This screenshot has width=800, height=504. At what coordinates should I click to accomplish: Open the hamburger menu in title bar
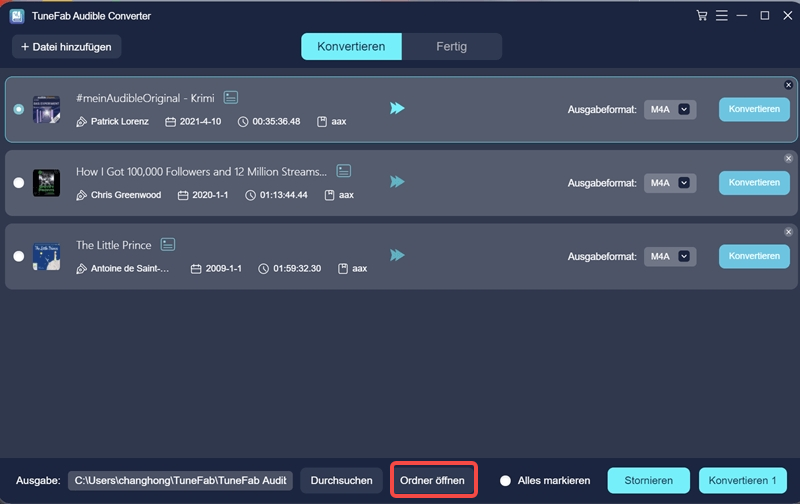(x=721, y=16)
